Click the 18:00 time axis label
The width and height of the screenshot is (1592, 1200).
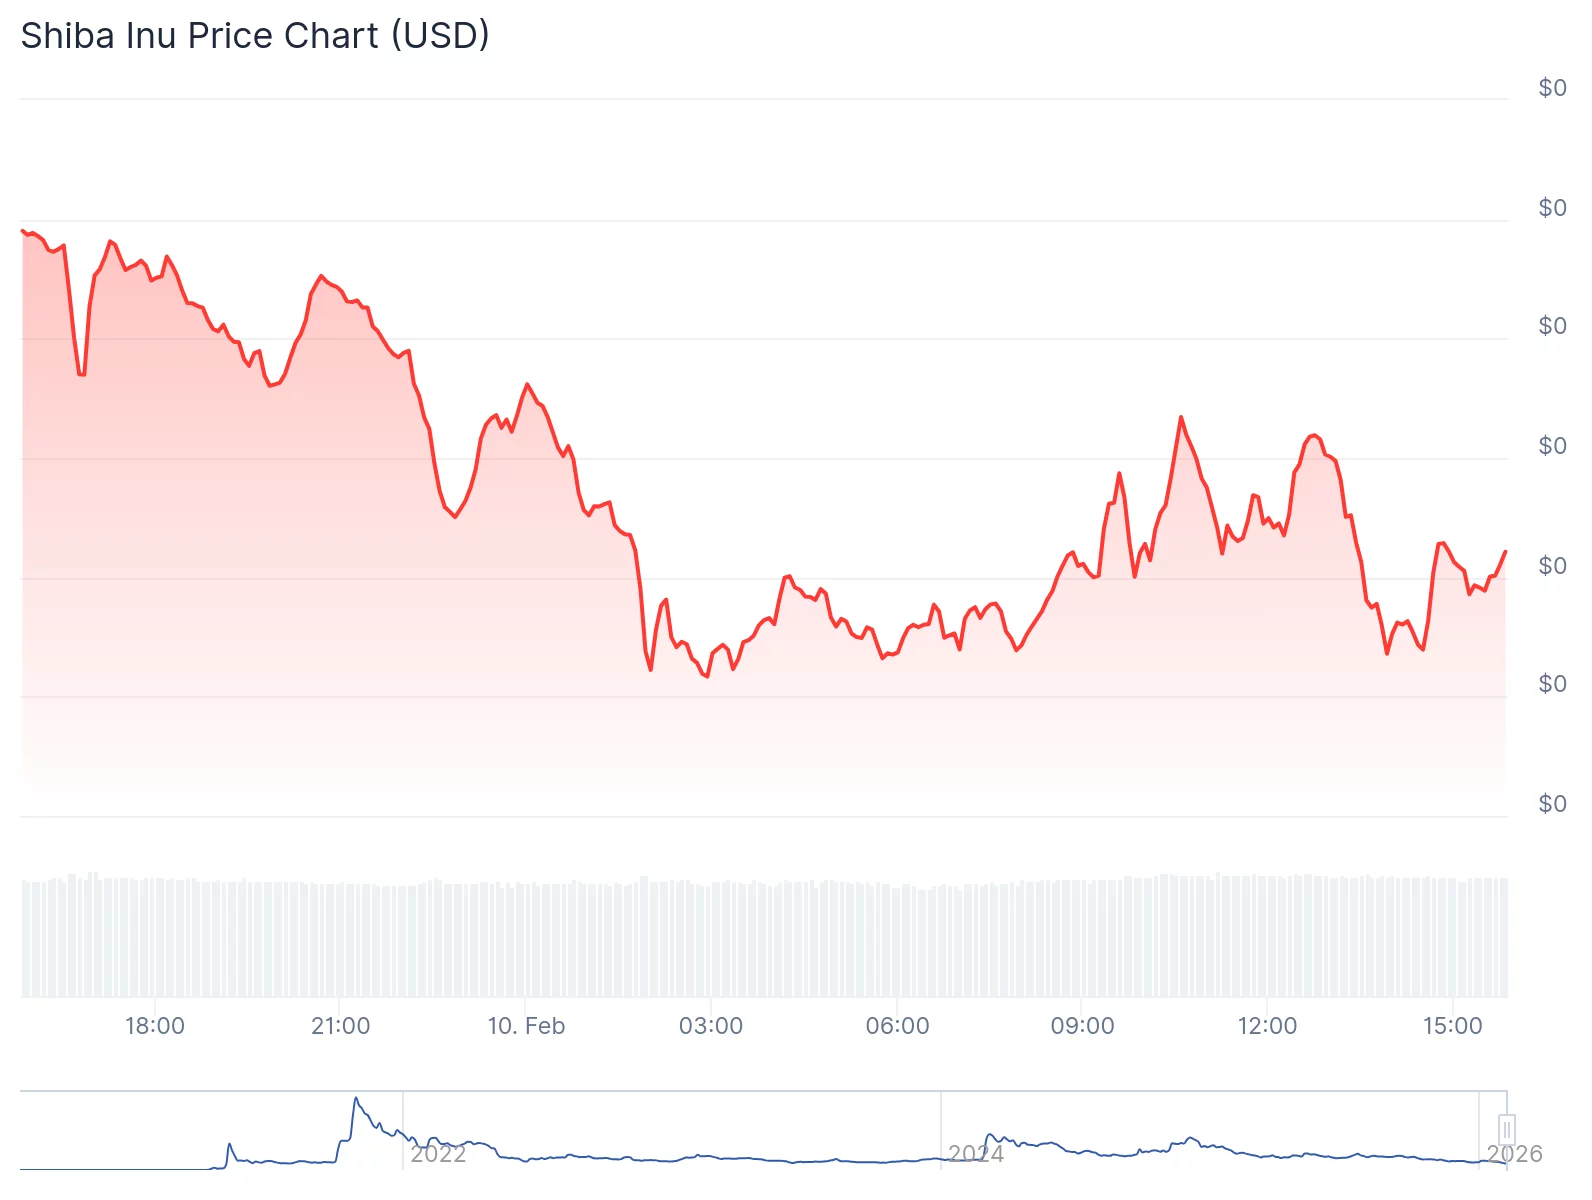click(x=155, y=1026)
